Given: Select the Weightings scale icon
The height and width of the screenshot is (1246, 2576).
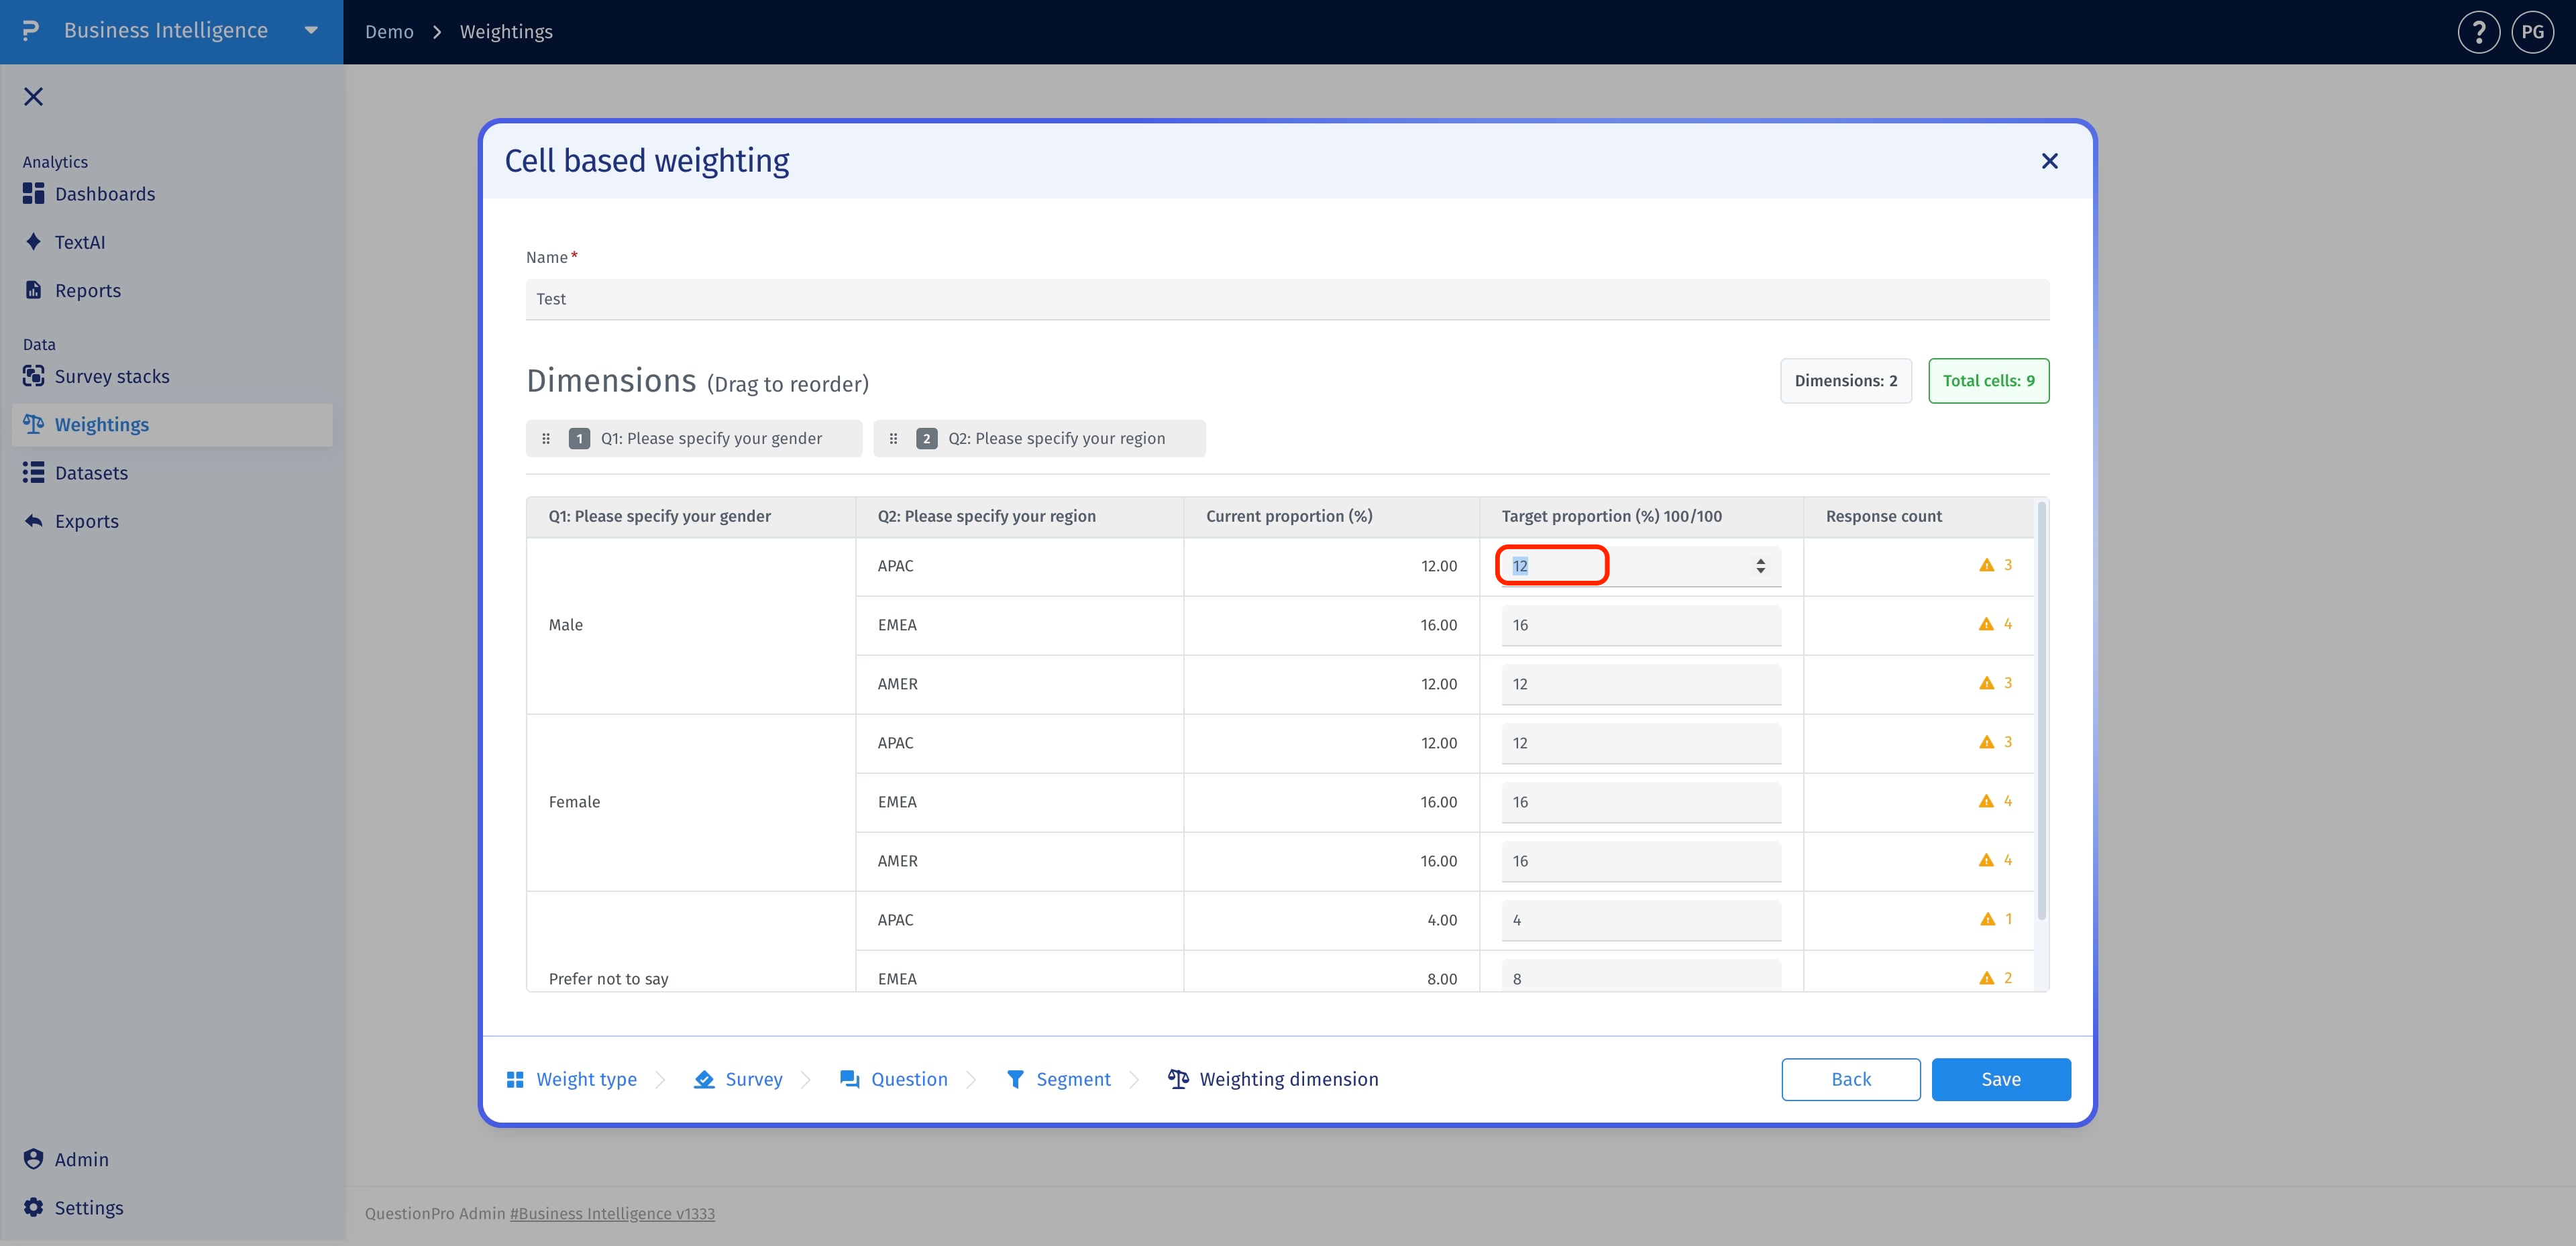Looking at the screenshot, I should (x=33, y=424).
